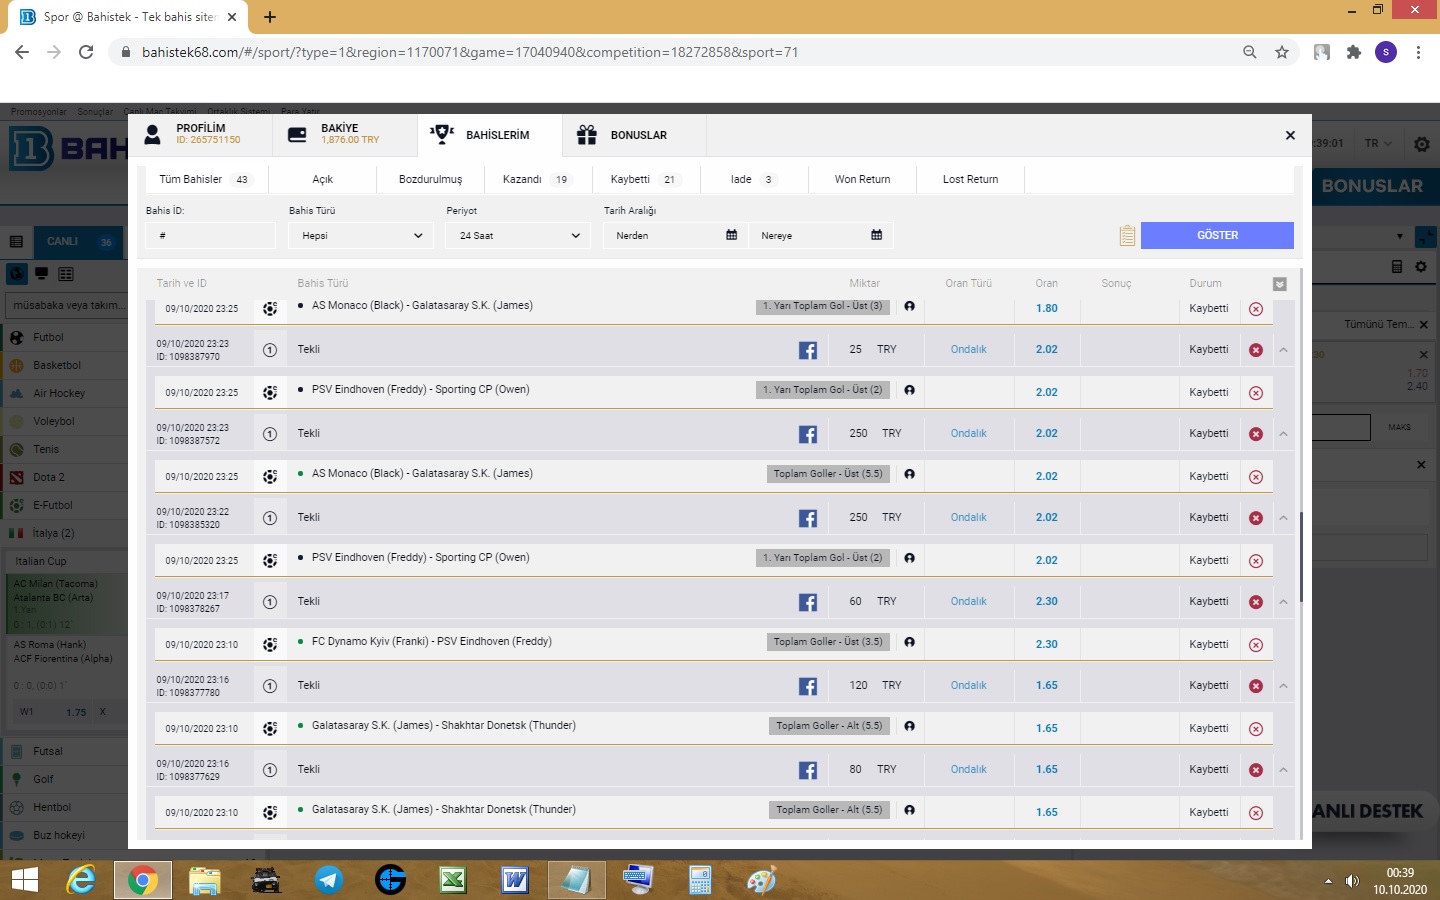
Task: Close the bet history dialog
Action: click(1290, 135)
